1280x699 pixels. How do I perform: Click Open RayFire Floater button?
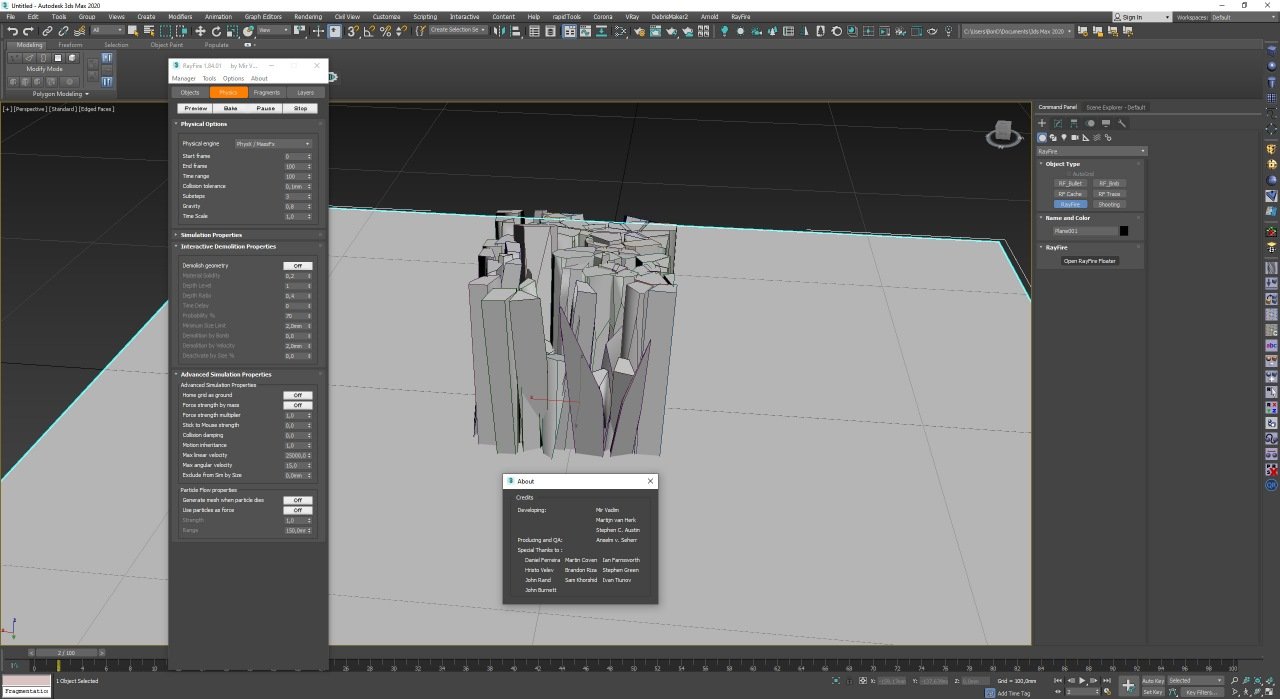tap(1089, 261)
